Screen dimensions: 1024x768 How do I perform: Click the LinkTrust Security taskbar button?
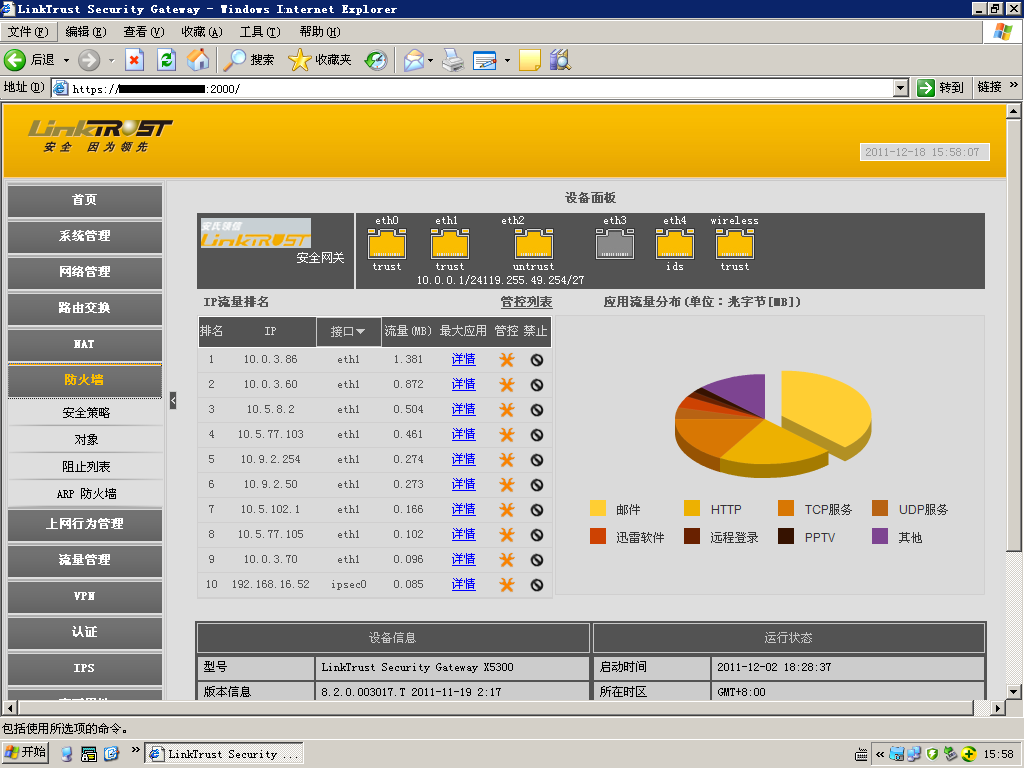pyautogui.click(x=224, y=754)
